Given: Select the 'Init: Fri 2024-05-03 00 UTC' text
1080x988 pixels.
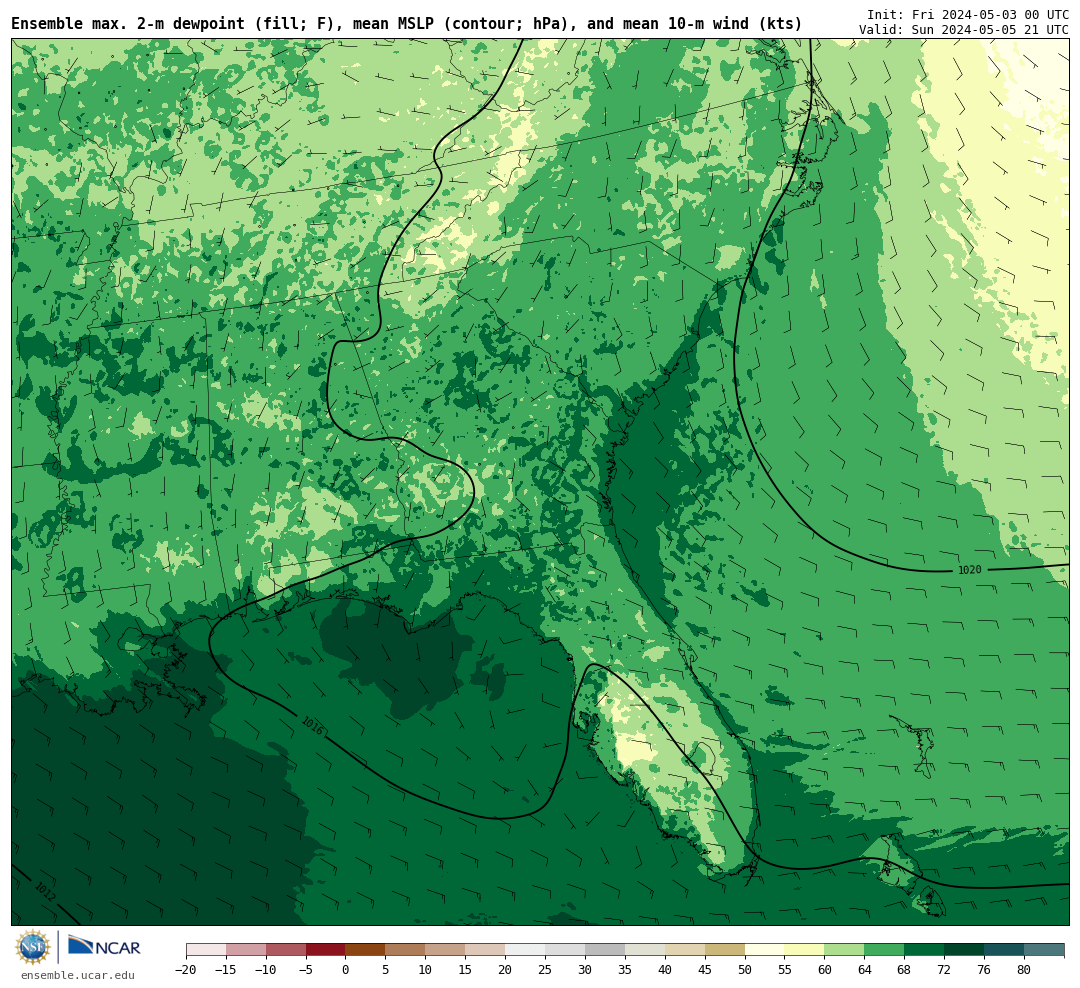Looking at the screenshot, I should coord(968,14).
